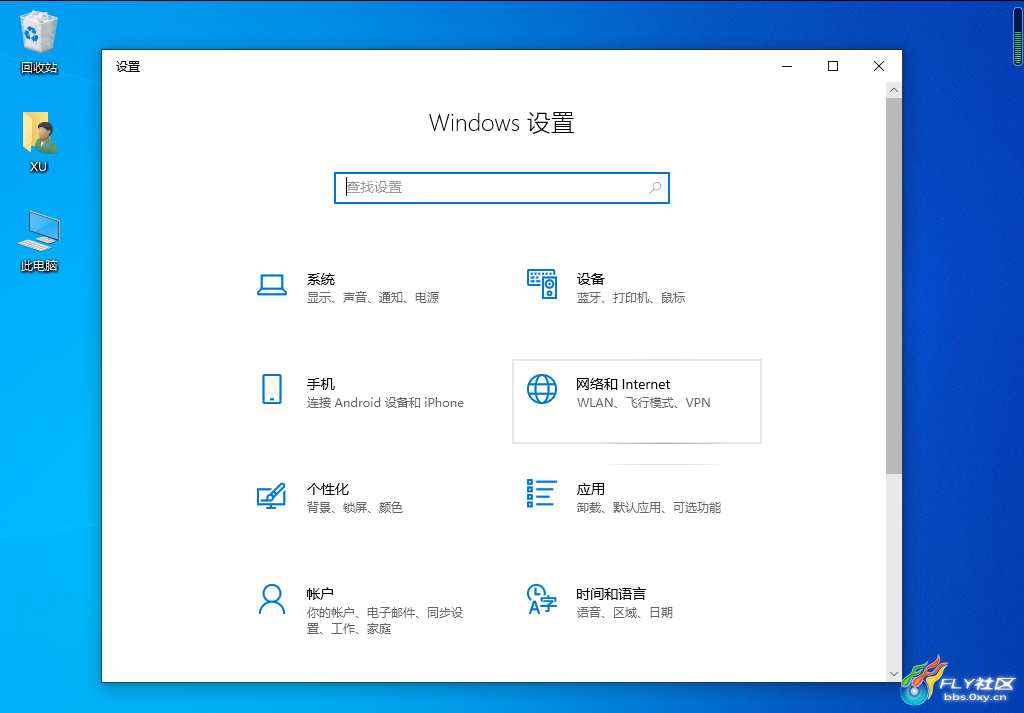This screenshot has height=713, width=1024.
Task: Open the 网络和 Internet globe icon
Action: tap(542, 389)
